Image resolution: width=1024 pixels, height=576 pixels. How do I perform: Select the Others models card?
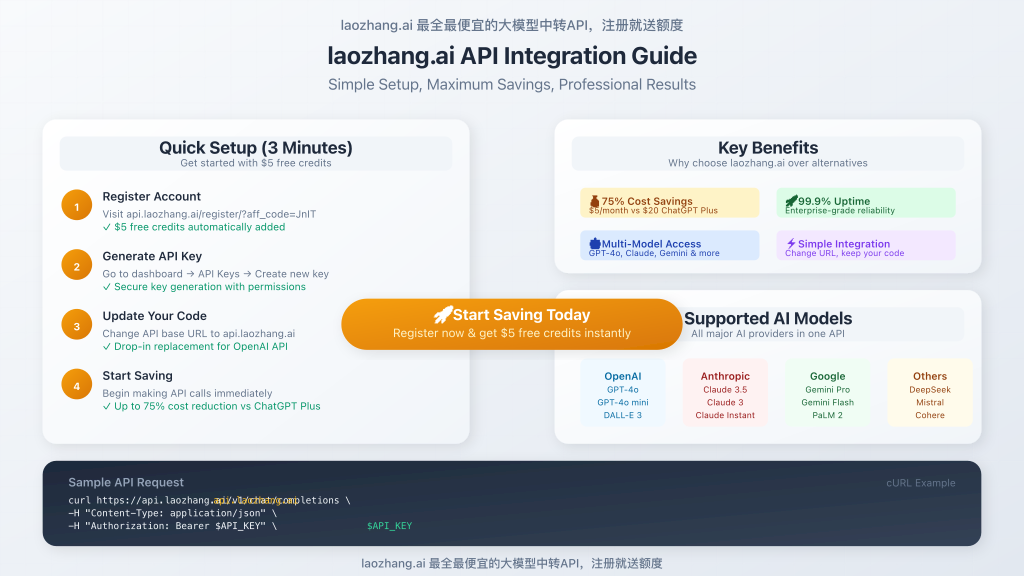pyautogui.click(x=930, y=393)
